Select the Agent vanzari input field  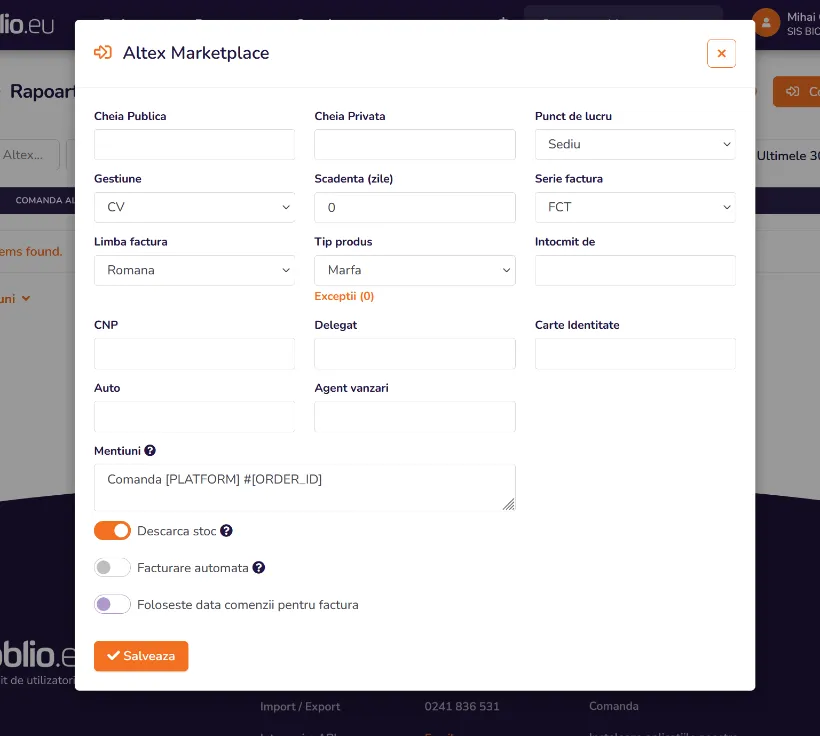coord(414,416)
